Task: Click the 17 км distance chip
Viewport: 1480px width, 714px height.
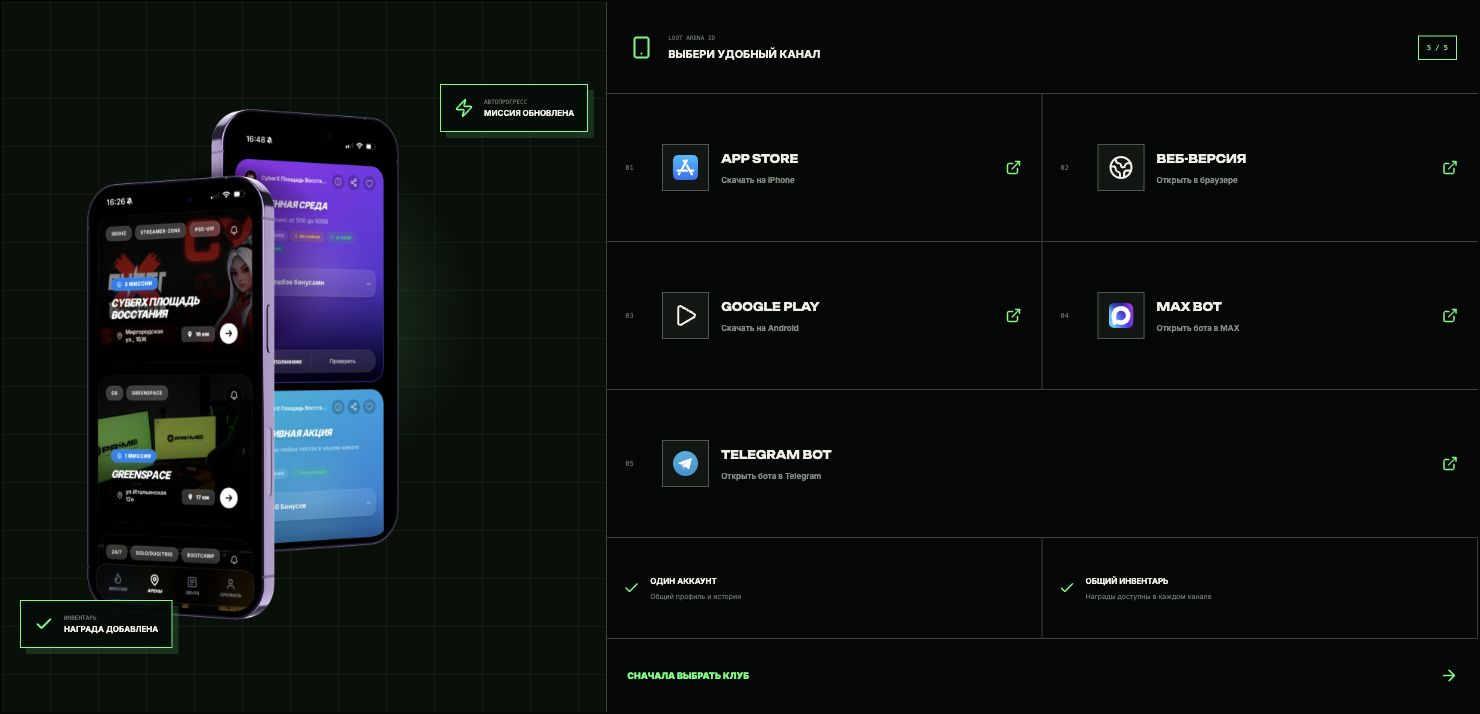Action: [198, 497]
